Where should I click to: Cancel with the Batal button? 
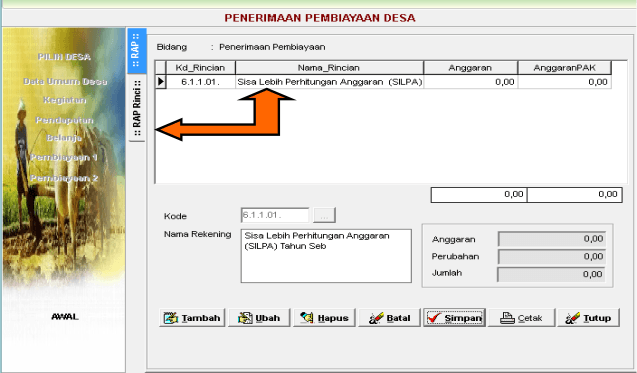[389, 318]
